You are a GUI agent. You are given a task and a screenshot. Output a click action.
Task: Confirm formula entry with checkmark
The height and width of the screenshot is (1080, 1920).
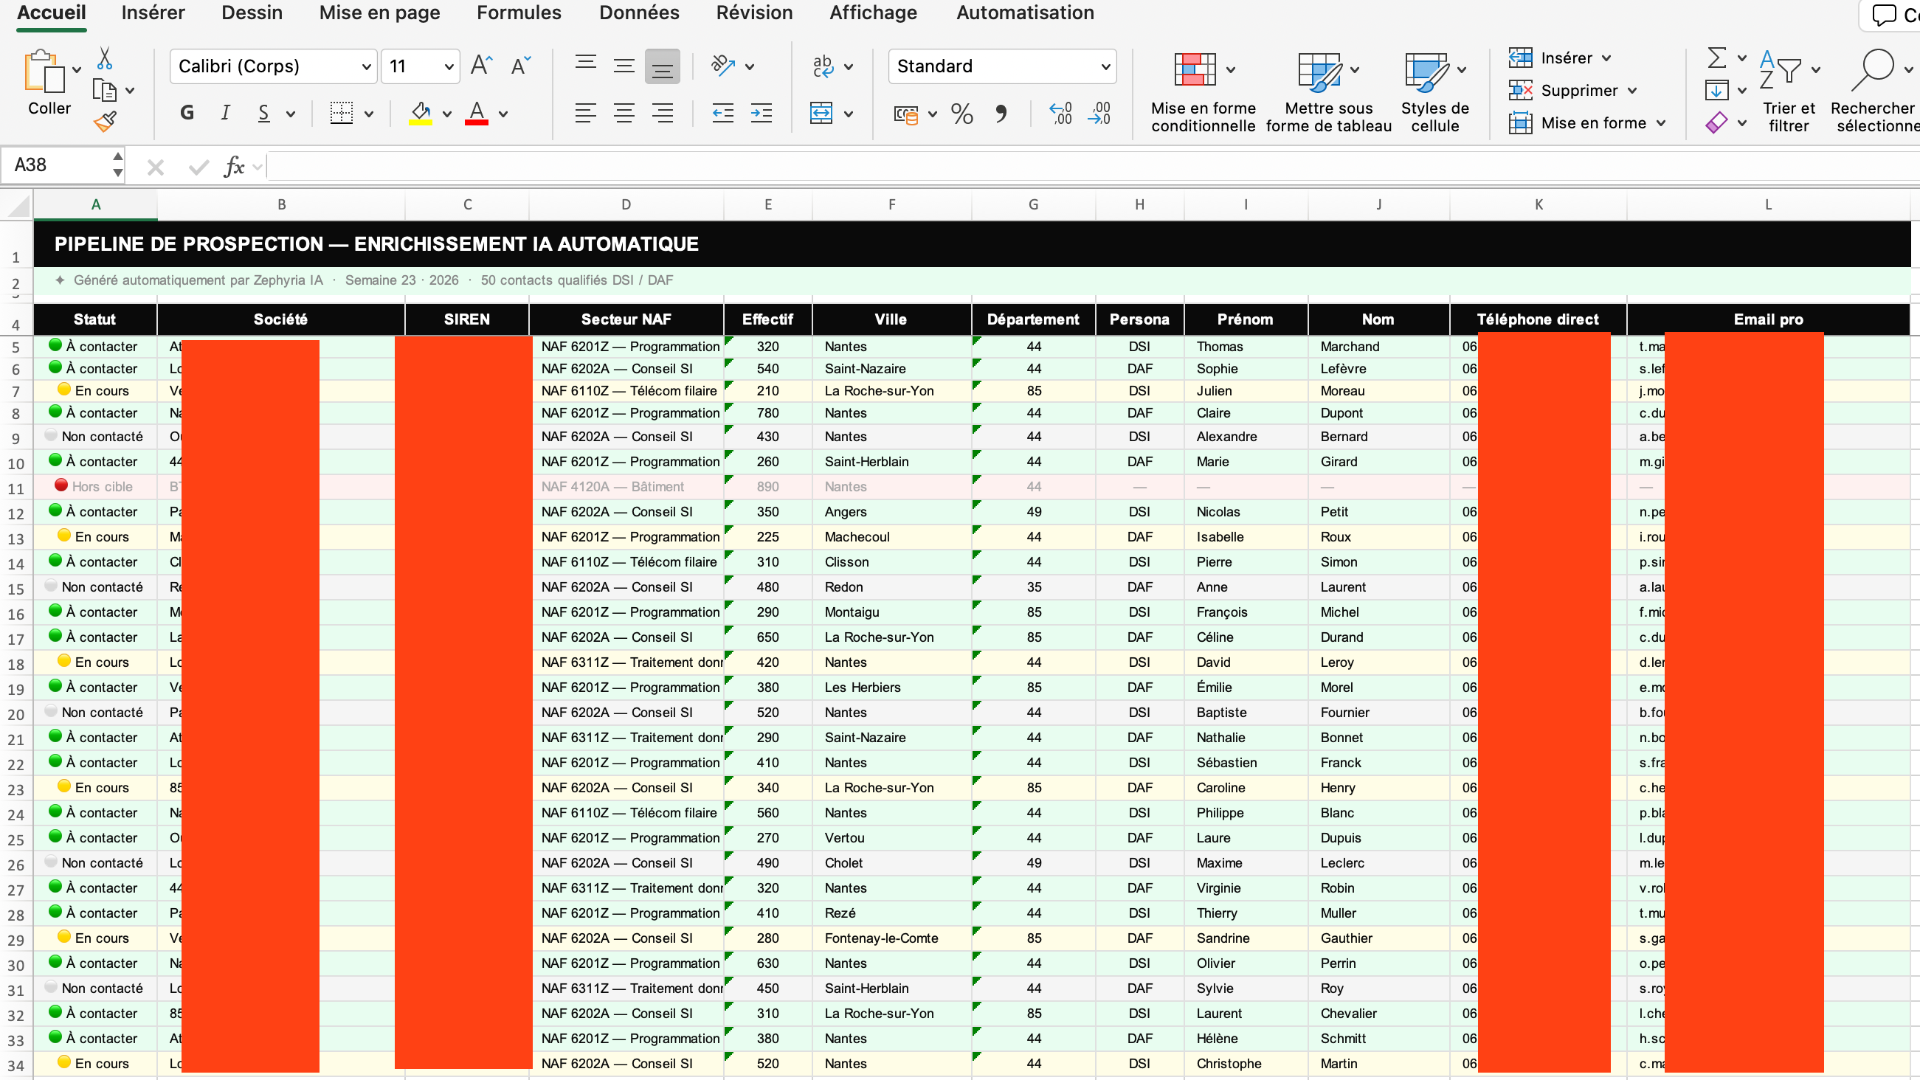(198, 167)
